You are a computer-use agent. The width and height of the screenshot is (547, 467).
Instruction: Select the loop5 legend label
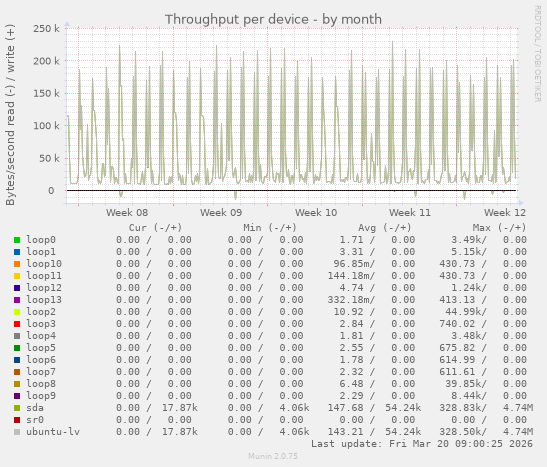coord(41,348)
